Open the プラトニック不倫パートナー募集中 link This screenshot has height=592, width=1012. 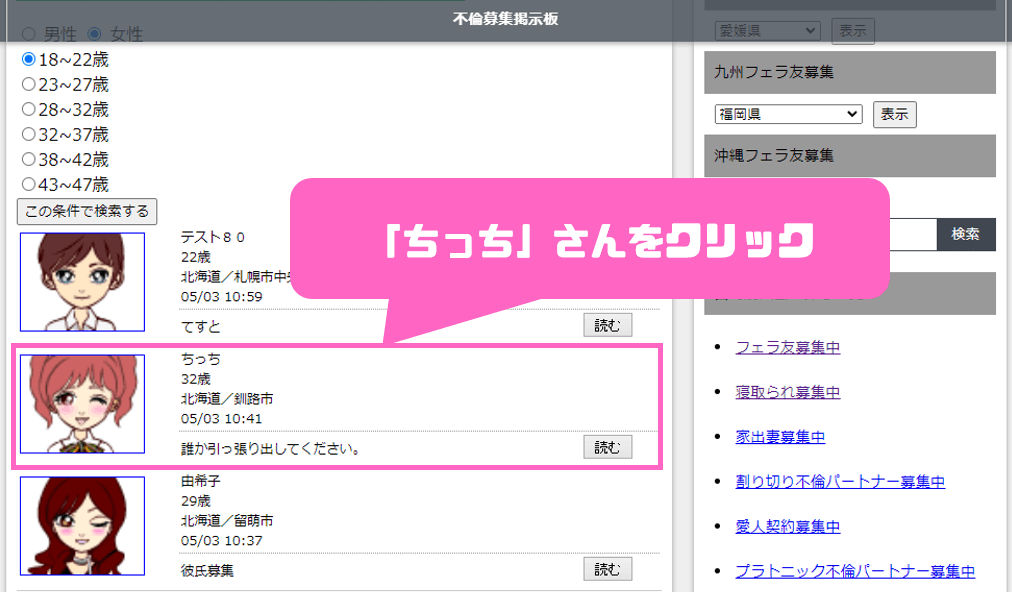(x=854, y=571)
